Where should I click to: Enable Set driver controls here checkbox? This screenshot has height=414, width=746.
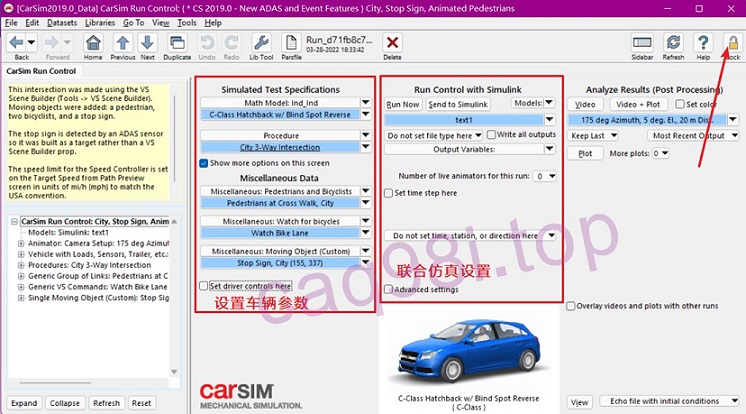(x=204, y=286)
